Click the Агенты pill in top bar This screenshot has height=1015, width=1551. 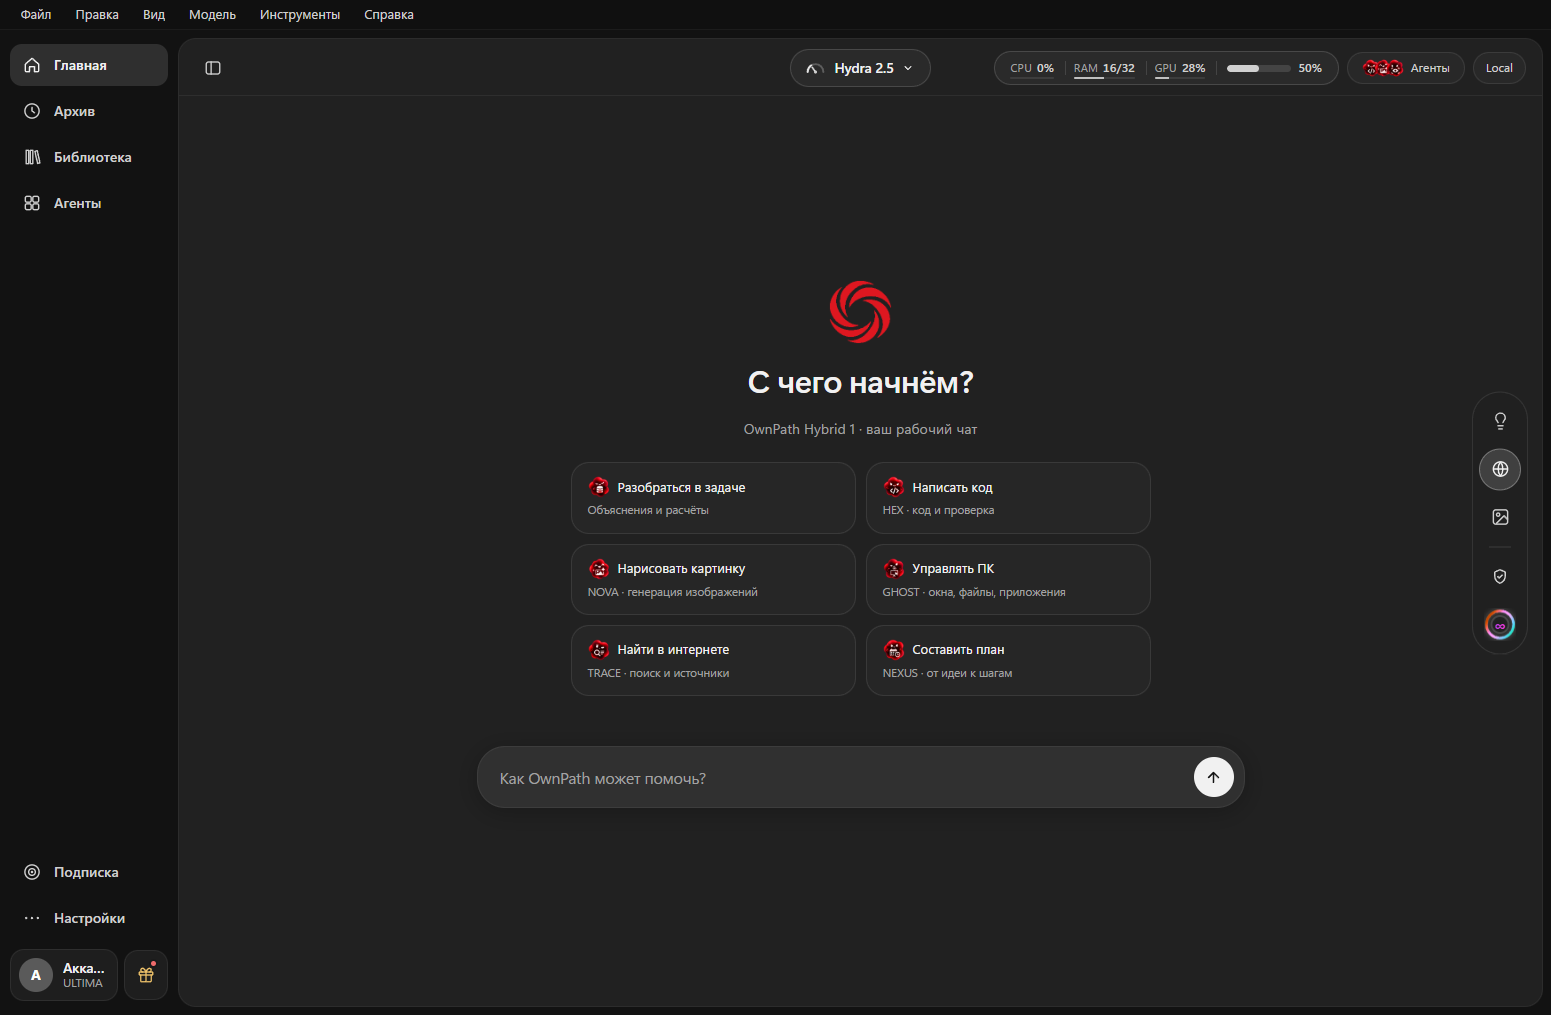tap(1406, 68)
